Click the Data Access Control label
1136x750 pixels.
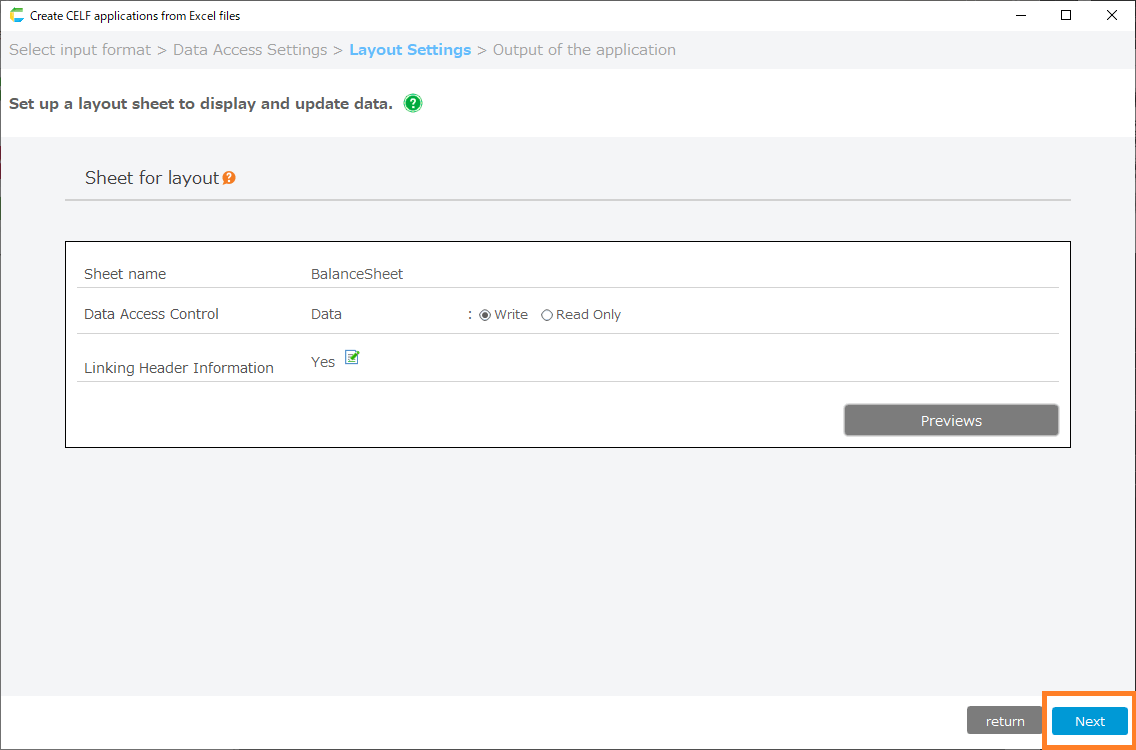(x=151, y=314)
